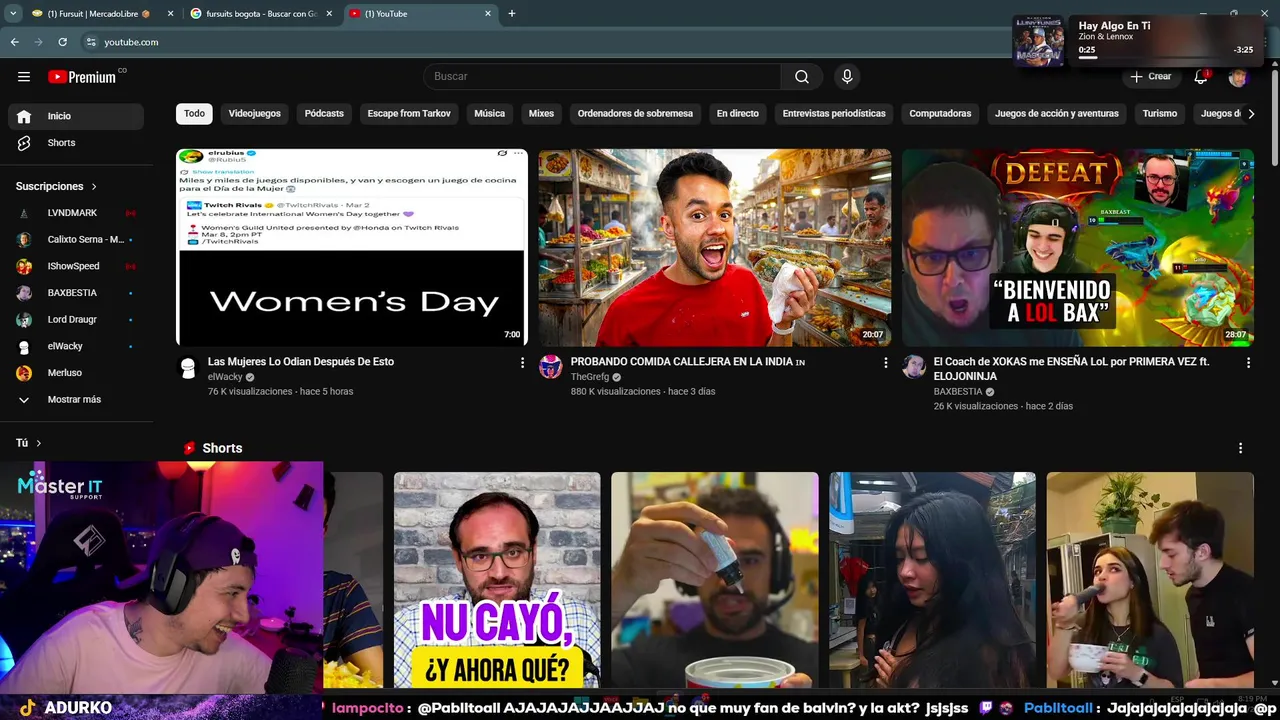This screenshot has height=720, width=1280.
Task: Open the Shorts section three-dot menu
Action: click(x=1240, y=448)
